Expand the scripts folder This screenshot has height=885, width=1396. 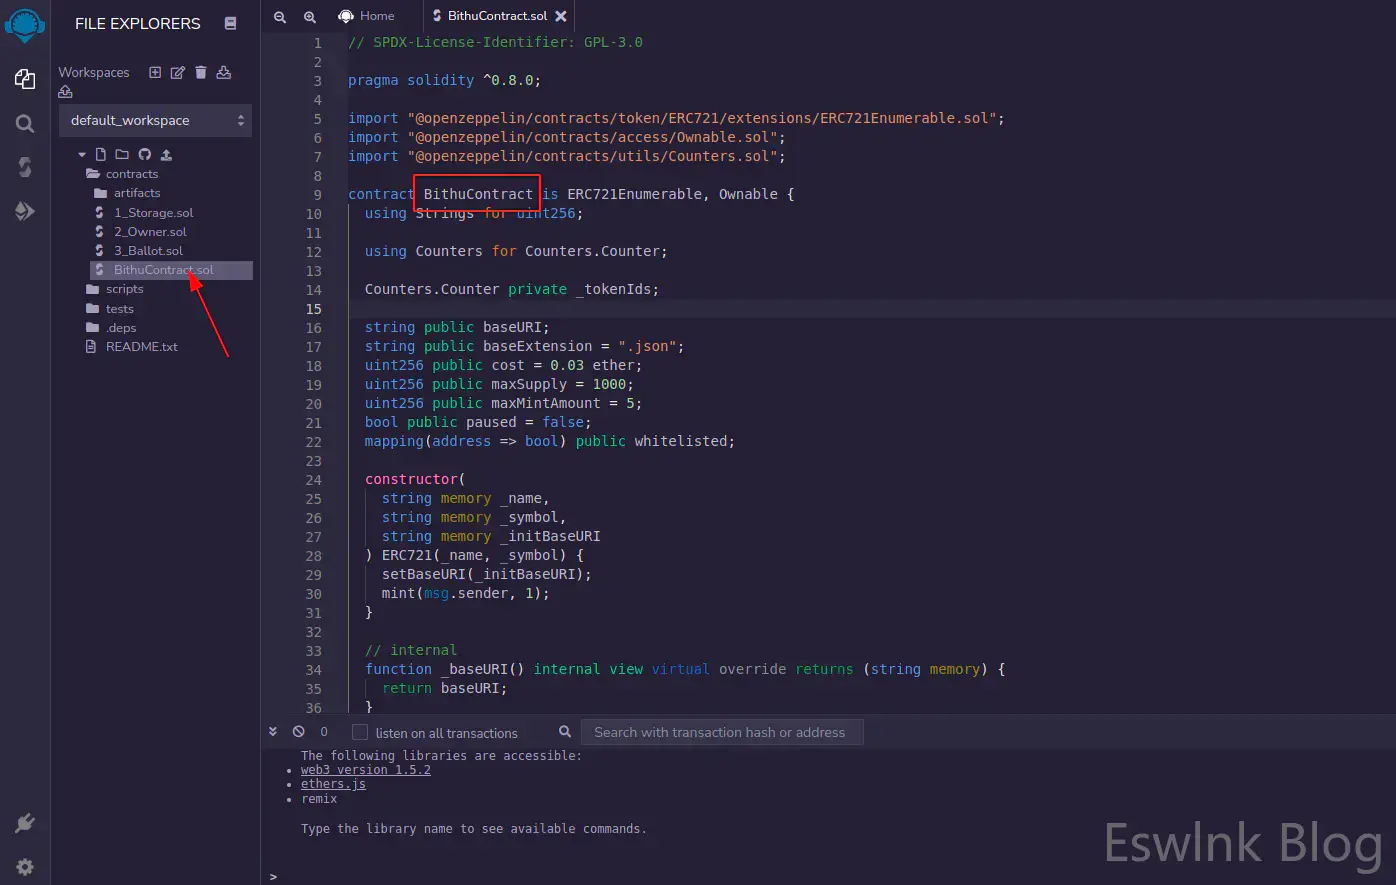[124, 289]
